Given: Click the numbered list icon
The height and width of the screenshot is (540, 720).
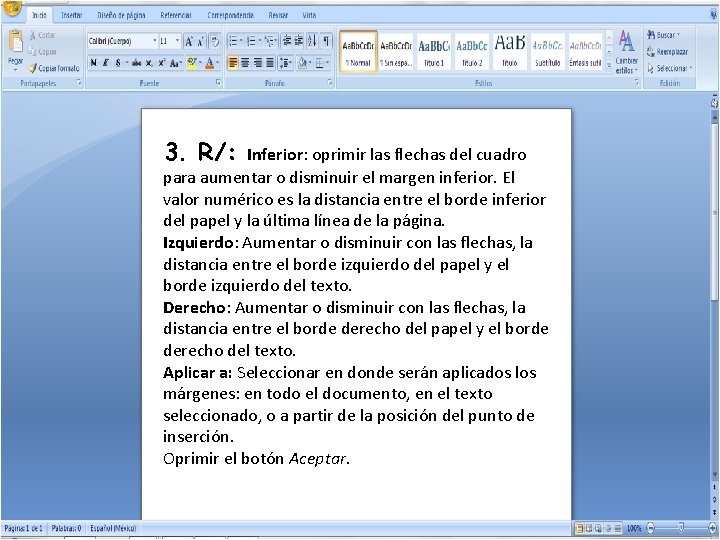Looking at the screenshot, I should click(251, 41).
